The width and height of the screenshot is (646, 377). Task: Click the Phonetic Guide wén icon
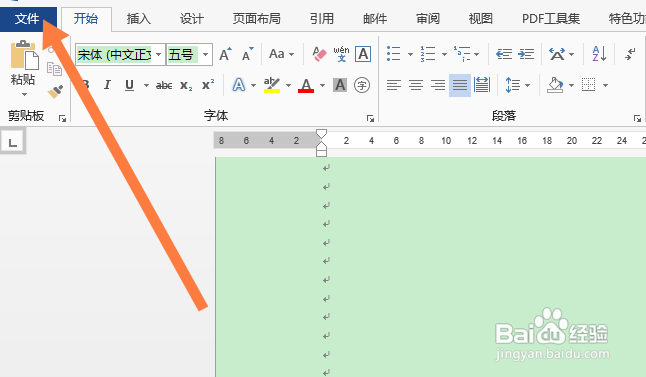341,54
